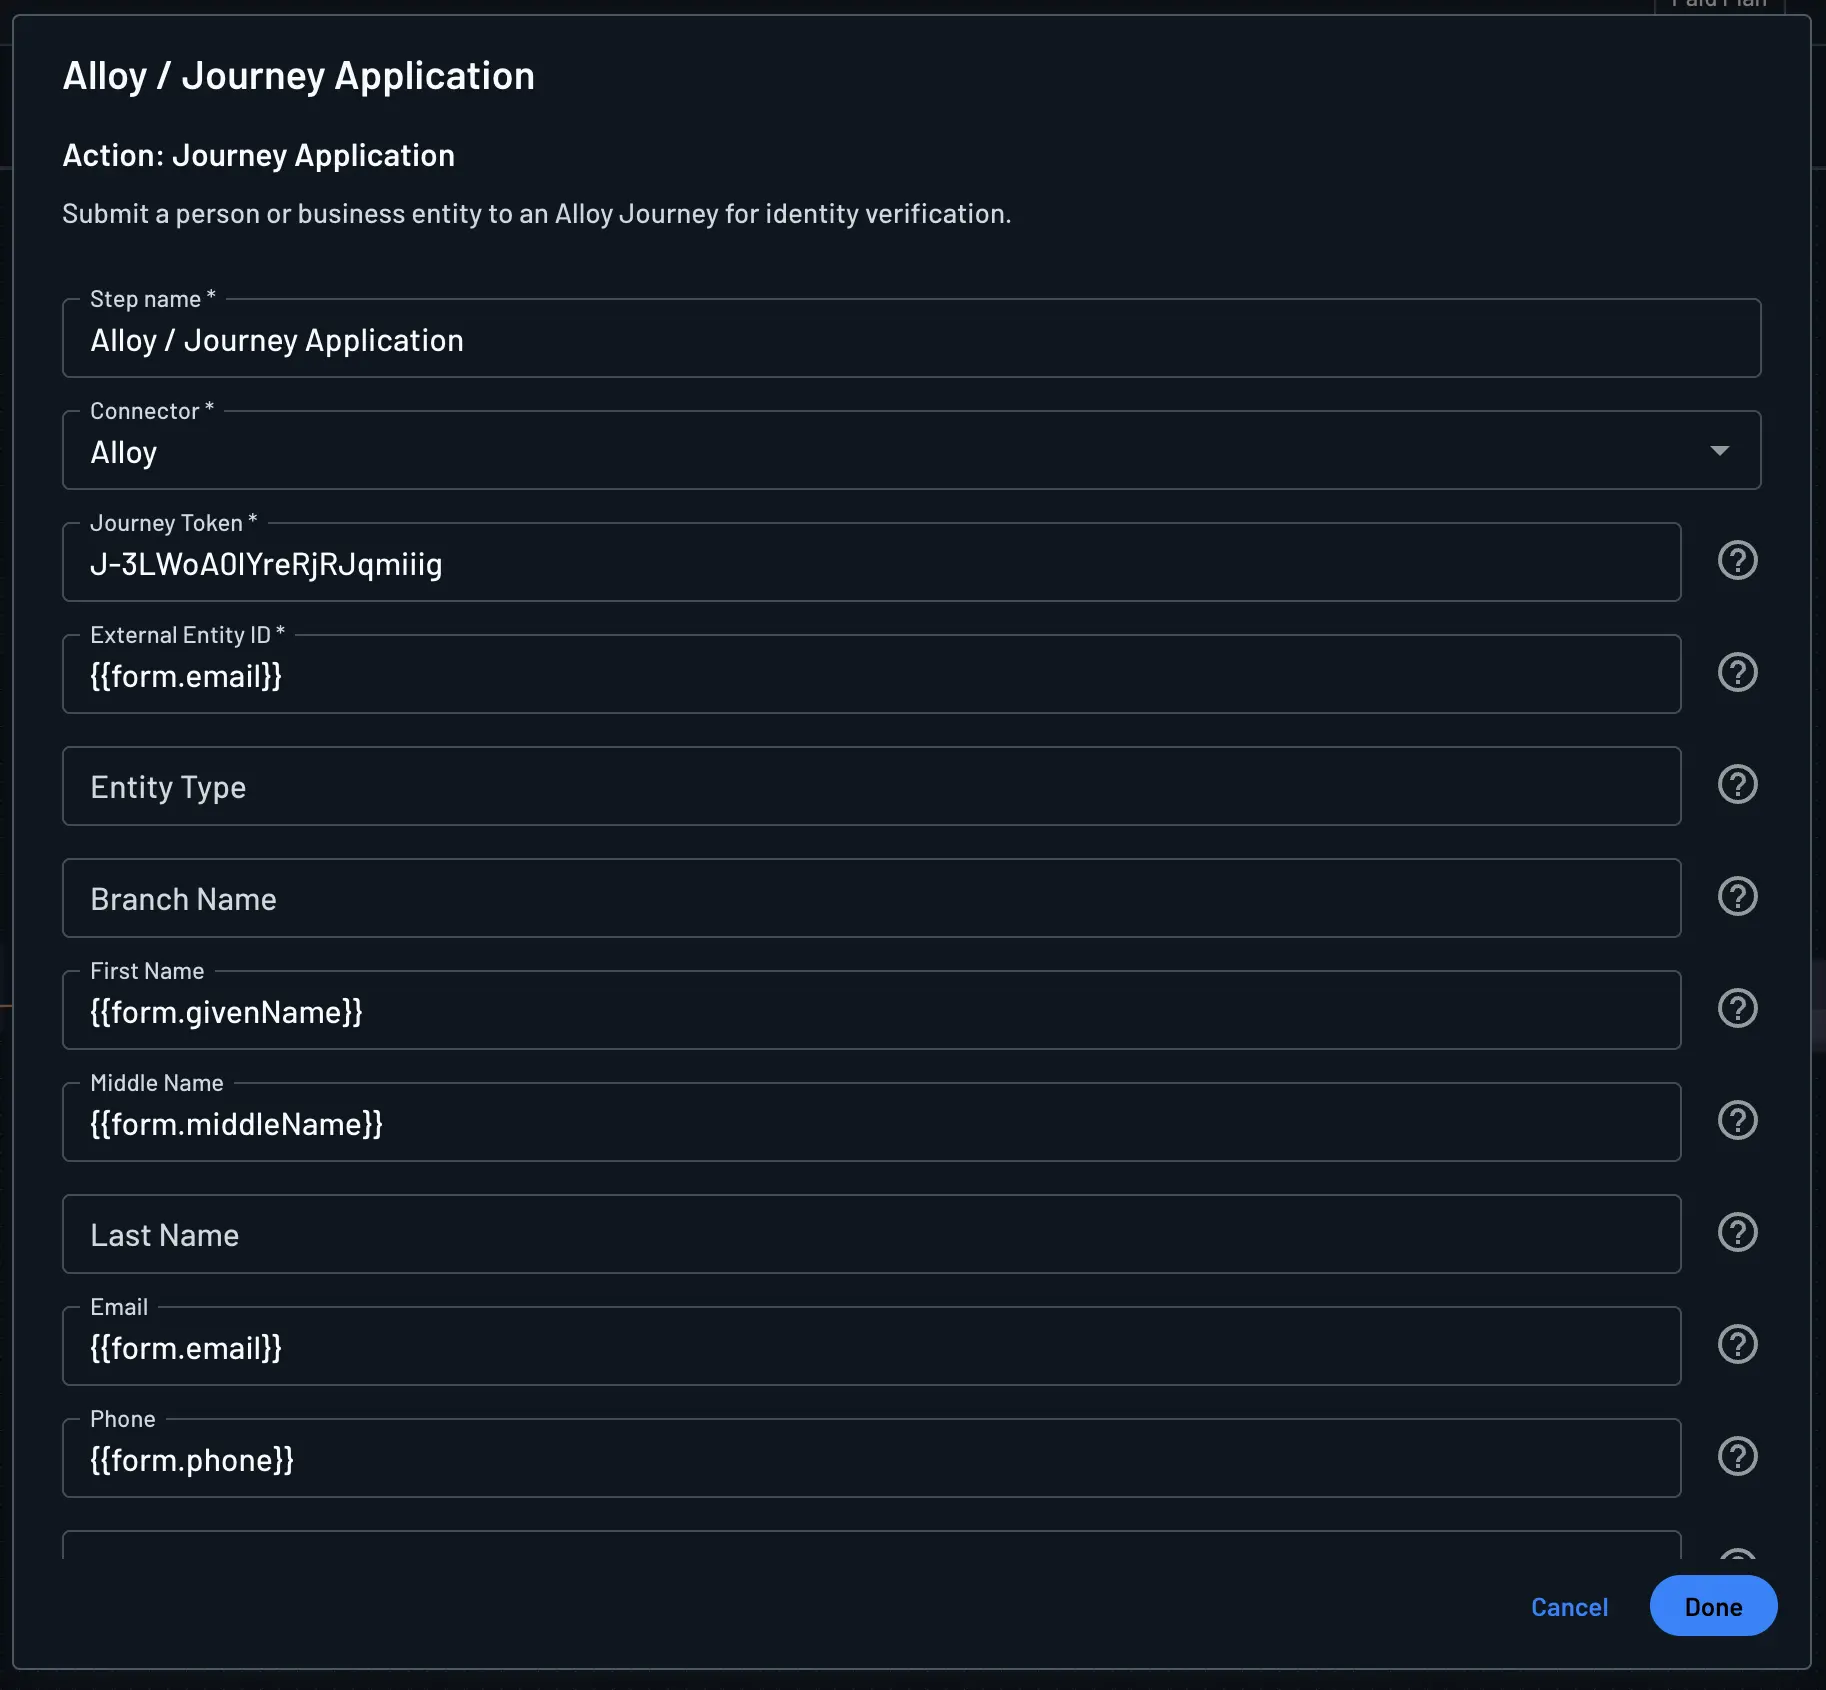1826x1690 pixels.
Task: Click help icon beside Last Name
Action: pyautogui.click(x=1737, y=1232)
